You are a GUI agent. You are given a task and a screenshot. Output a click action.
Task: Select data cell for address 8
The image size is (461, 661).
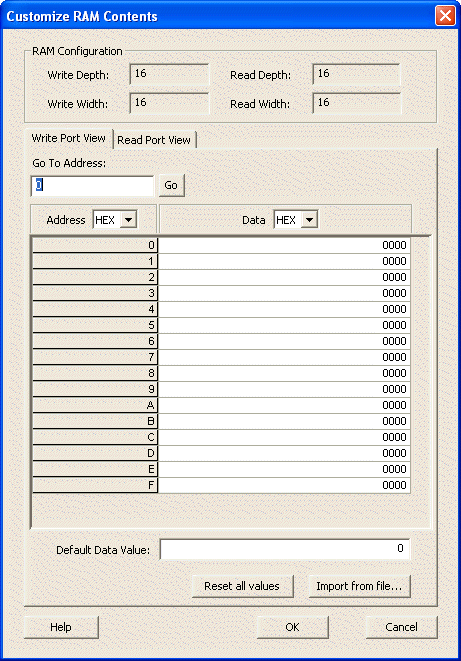tap(284, 373)
